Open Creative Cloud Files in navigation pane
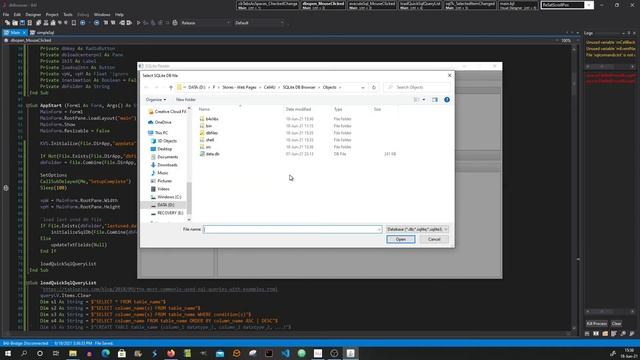640x360 pixels. pos(167,111)
